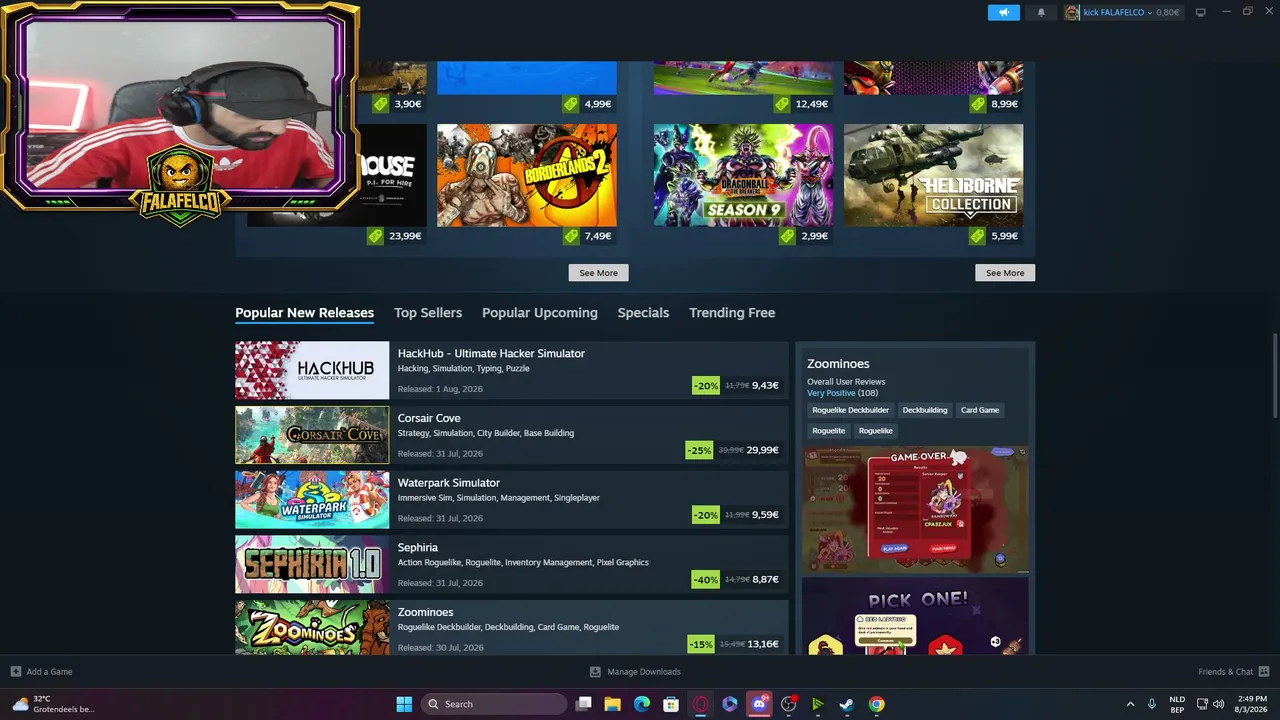
Task: Click the Zoominoes list thumbnail image
Action: 312,628
